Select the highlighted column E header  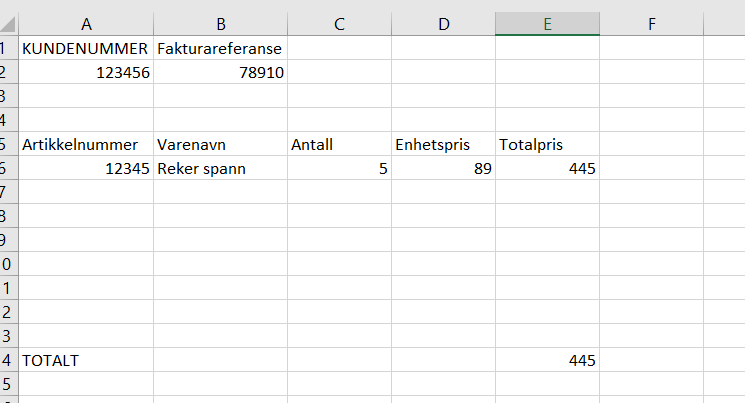[x=547, y=24]
